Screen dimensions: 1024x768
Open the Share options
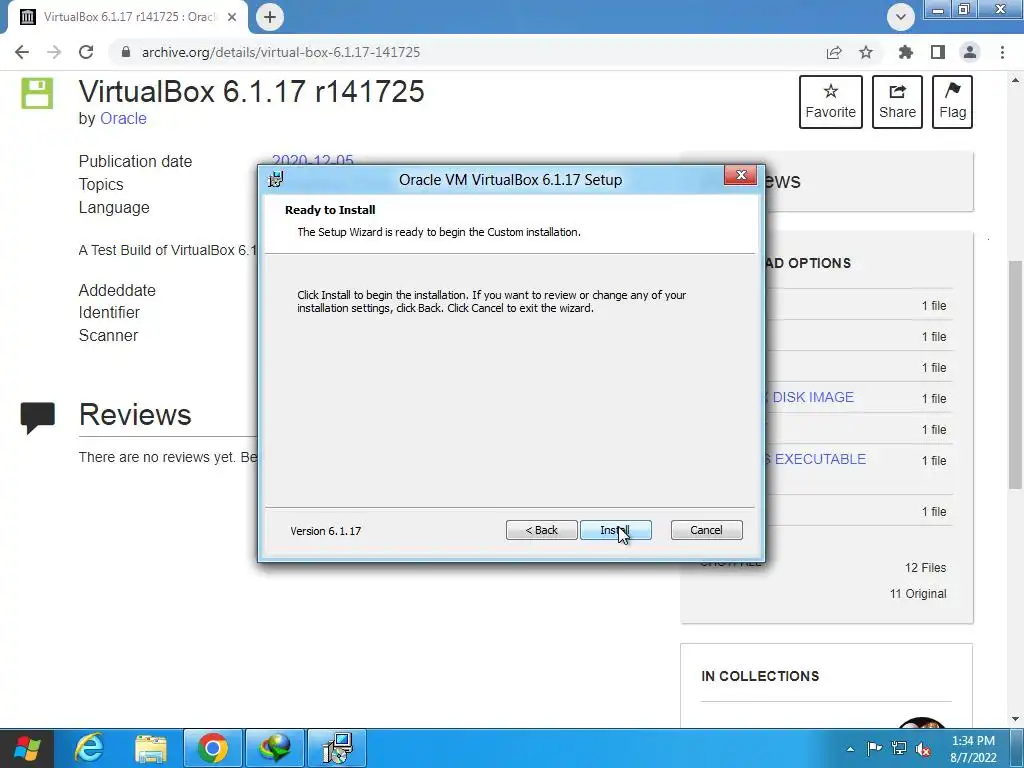897,102
